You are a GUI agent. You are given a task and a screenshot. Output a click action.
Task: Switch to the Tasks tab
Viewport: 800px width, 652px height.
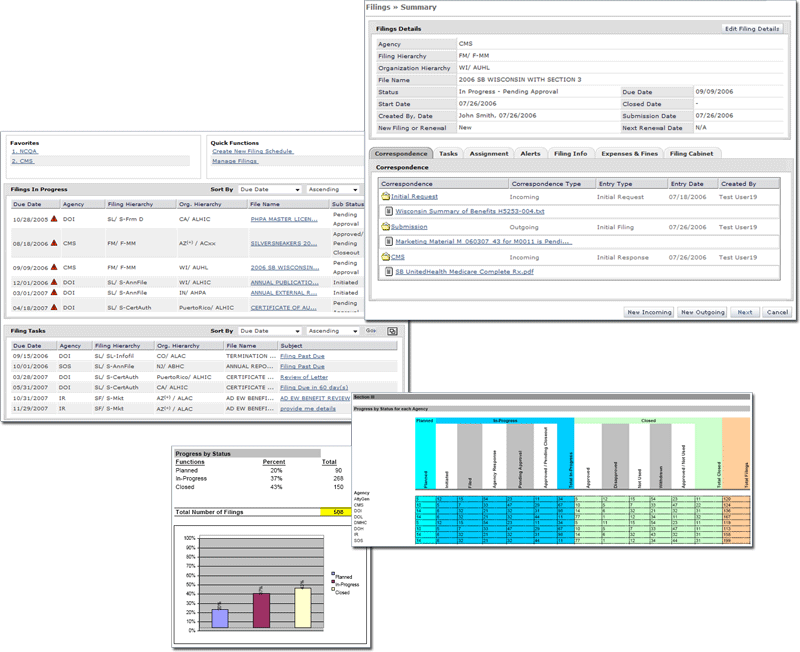point(449,154)
